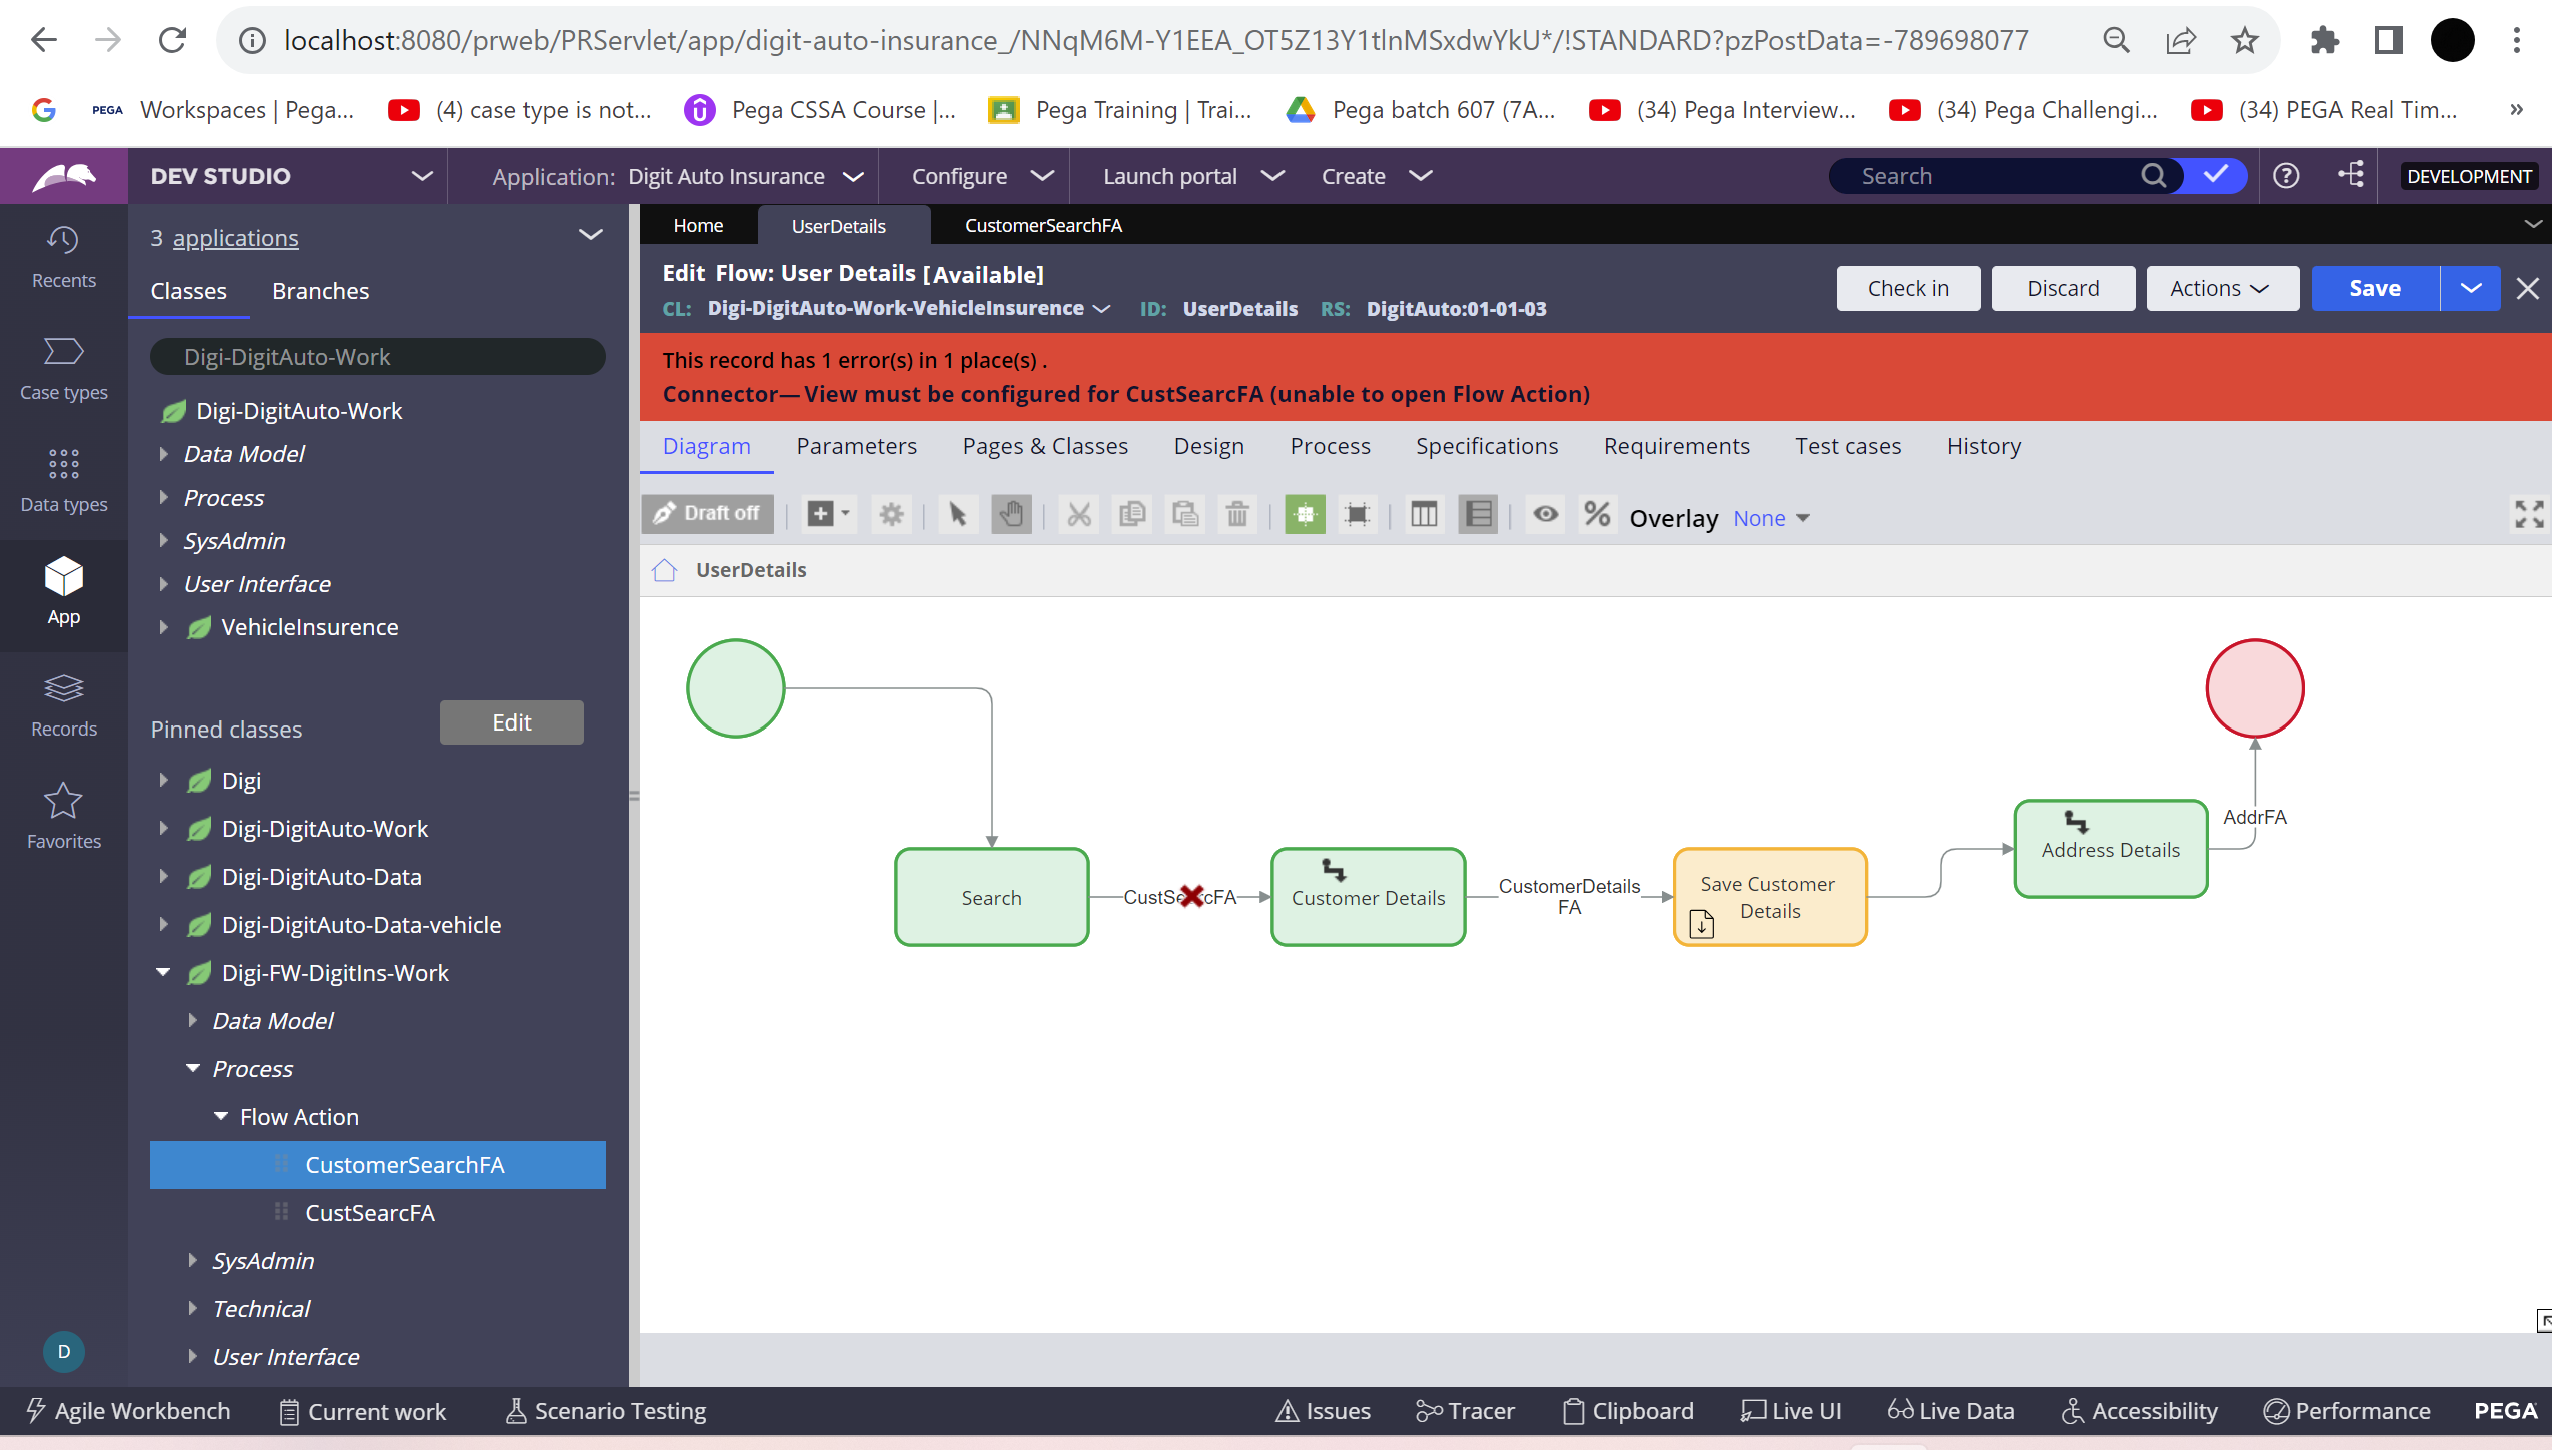Click the delete shape icon in toolbar
This screenshot has height=1450, width=2552.
click(1237, 512)
